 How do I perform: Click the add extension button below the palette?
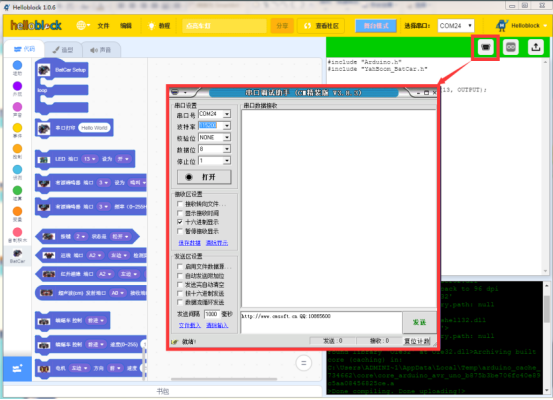[x=17, y=369]
